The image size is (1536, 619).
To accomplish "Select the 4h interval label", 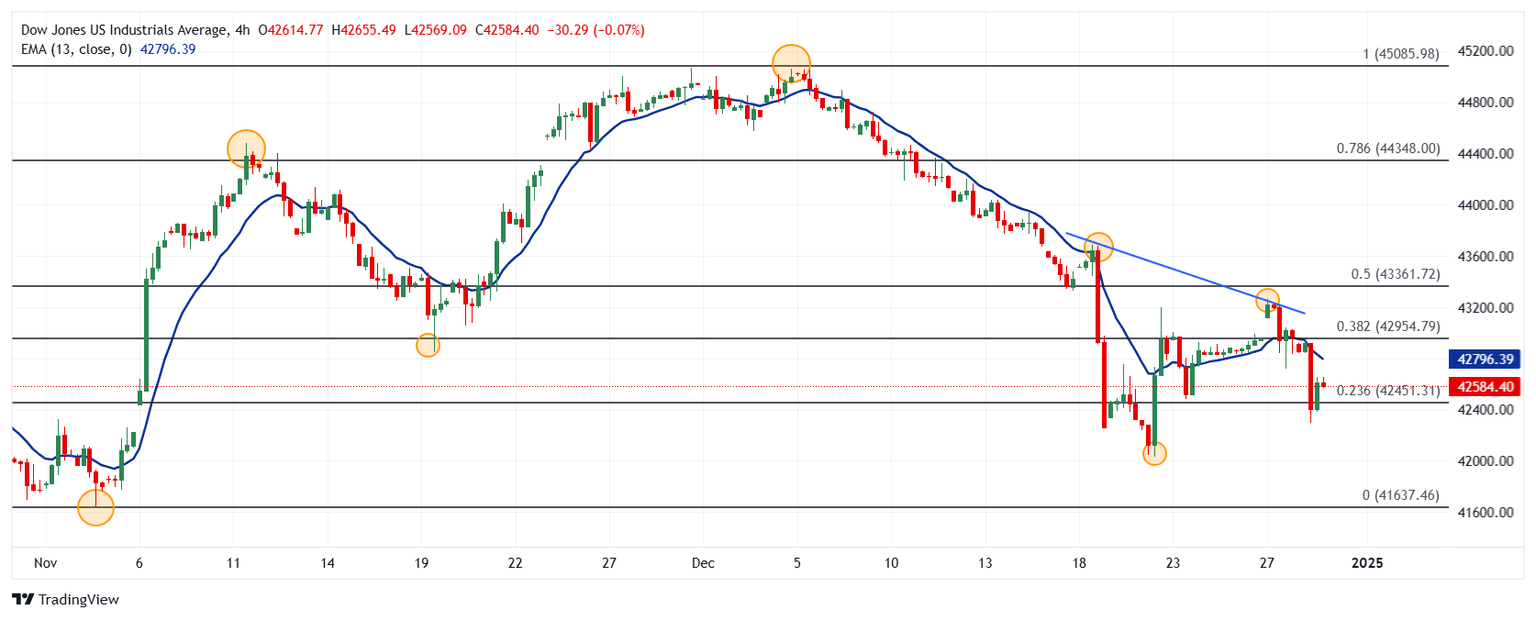I will tap(242, 30).
